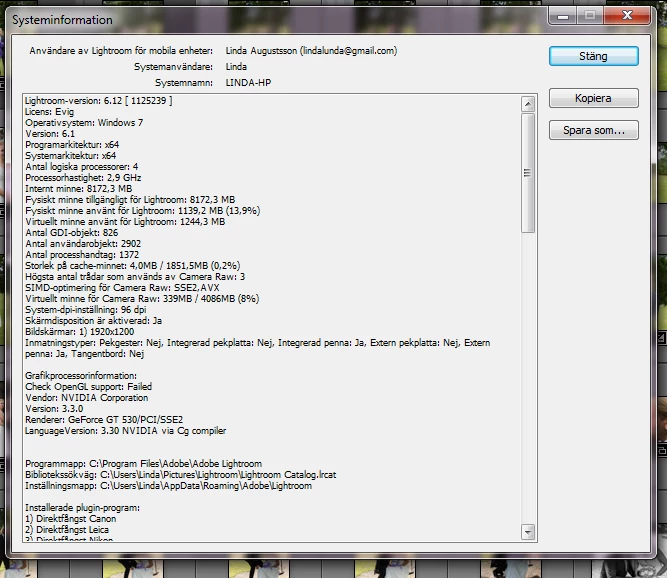Click Virtuellt minne för Camera Raw line
The height and width of the screenshot is (578, 667).
click(x=142, y=299)
